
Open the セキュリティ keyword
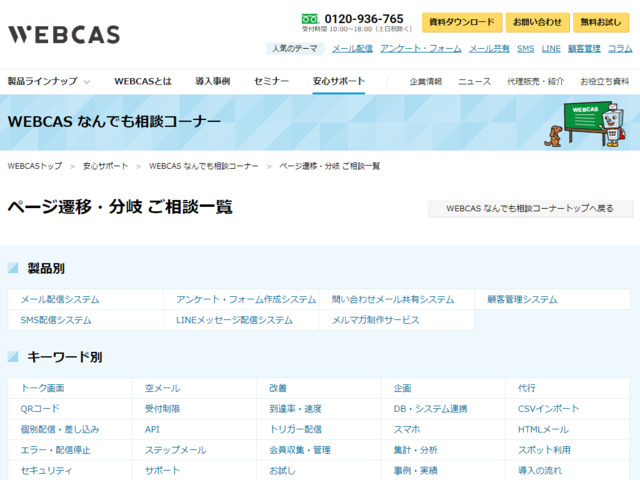coord(47,471)
